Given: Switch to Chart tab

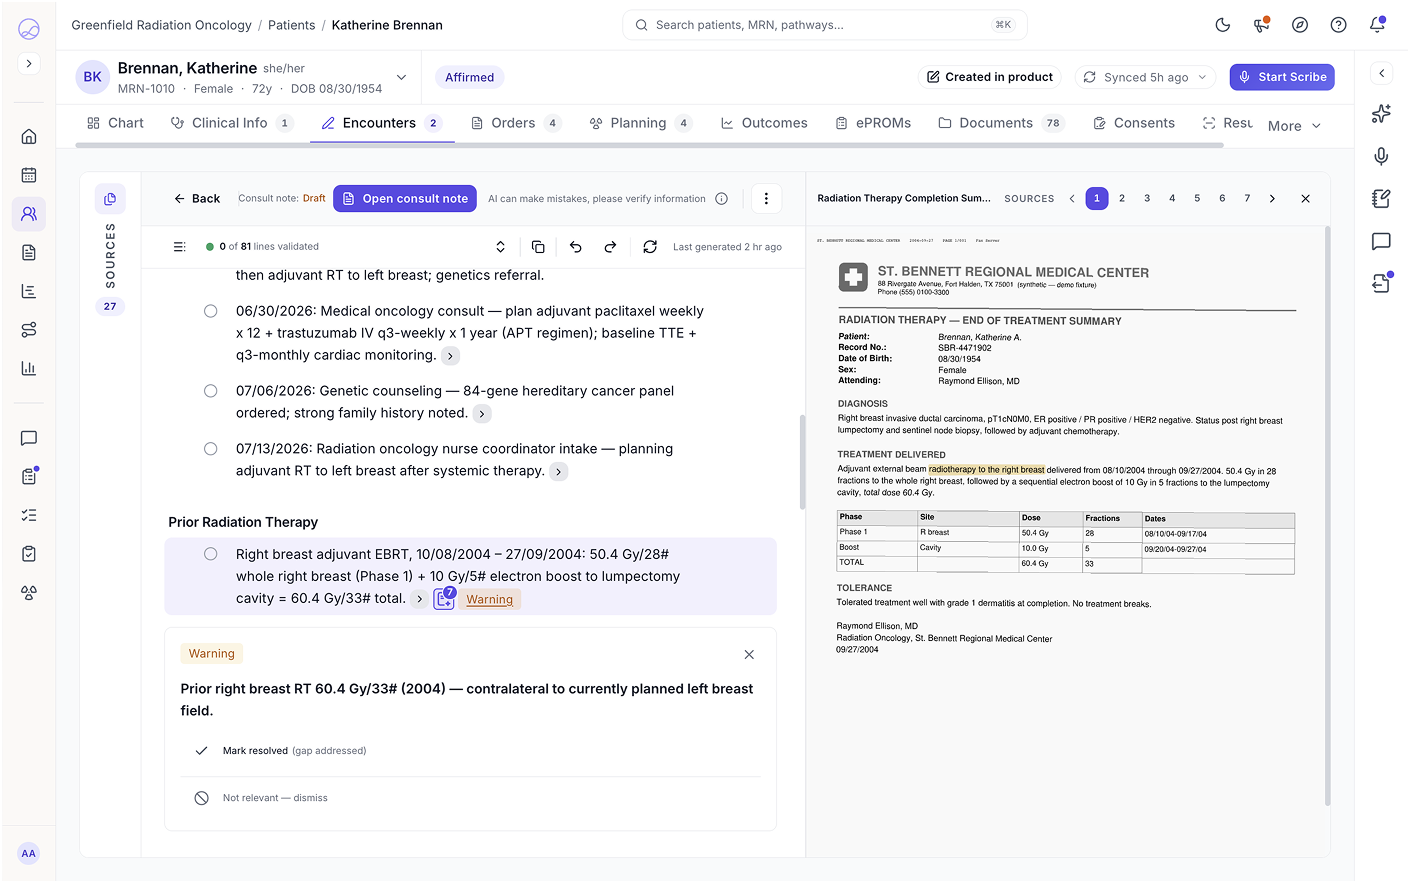Looking at the screenshot, I should click(x=115, y=123).
